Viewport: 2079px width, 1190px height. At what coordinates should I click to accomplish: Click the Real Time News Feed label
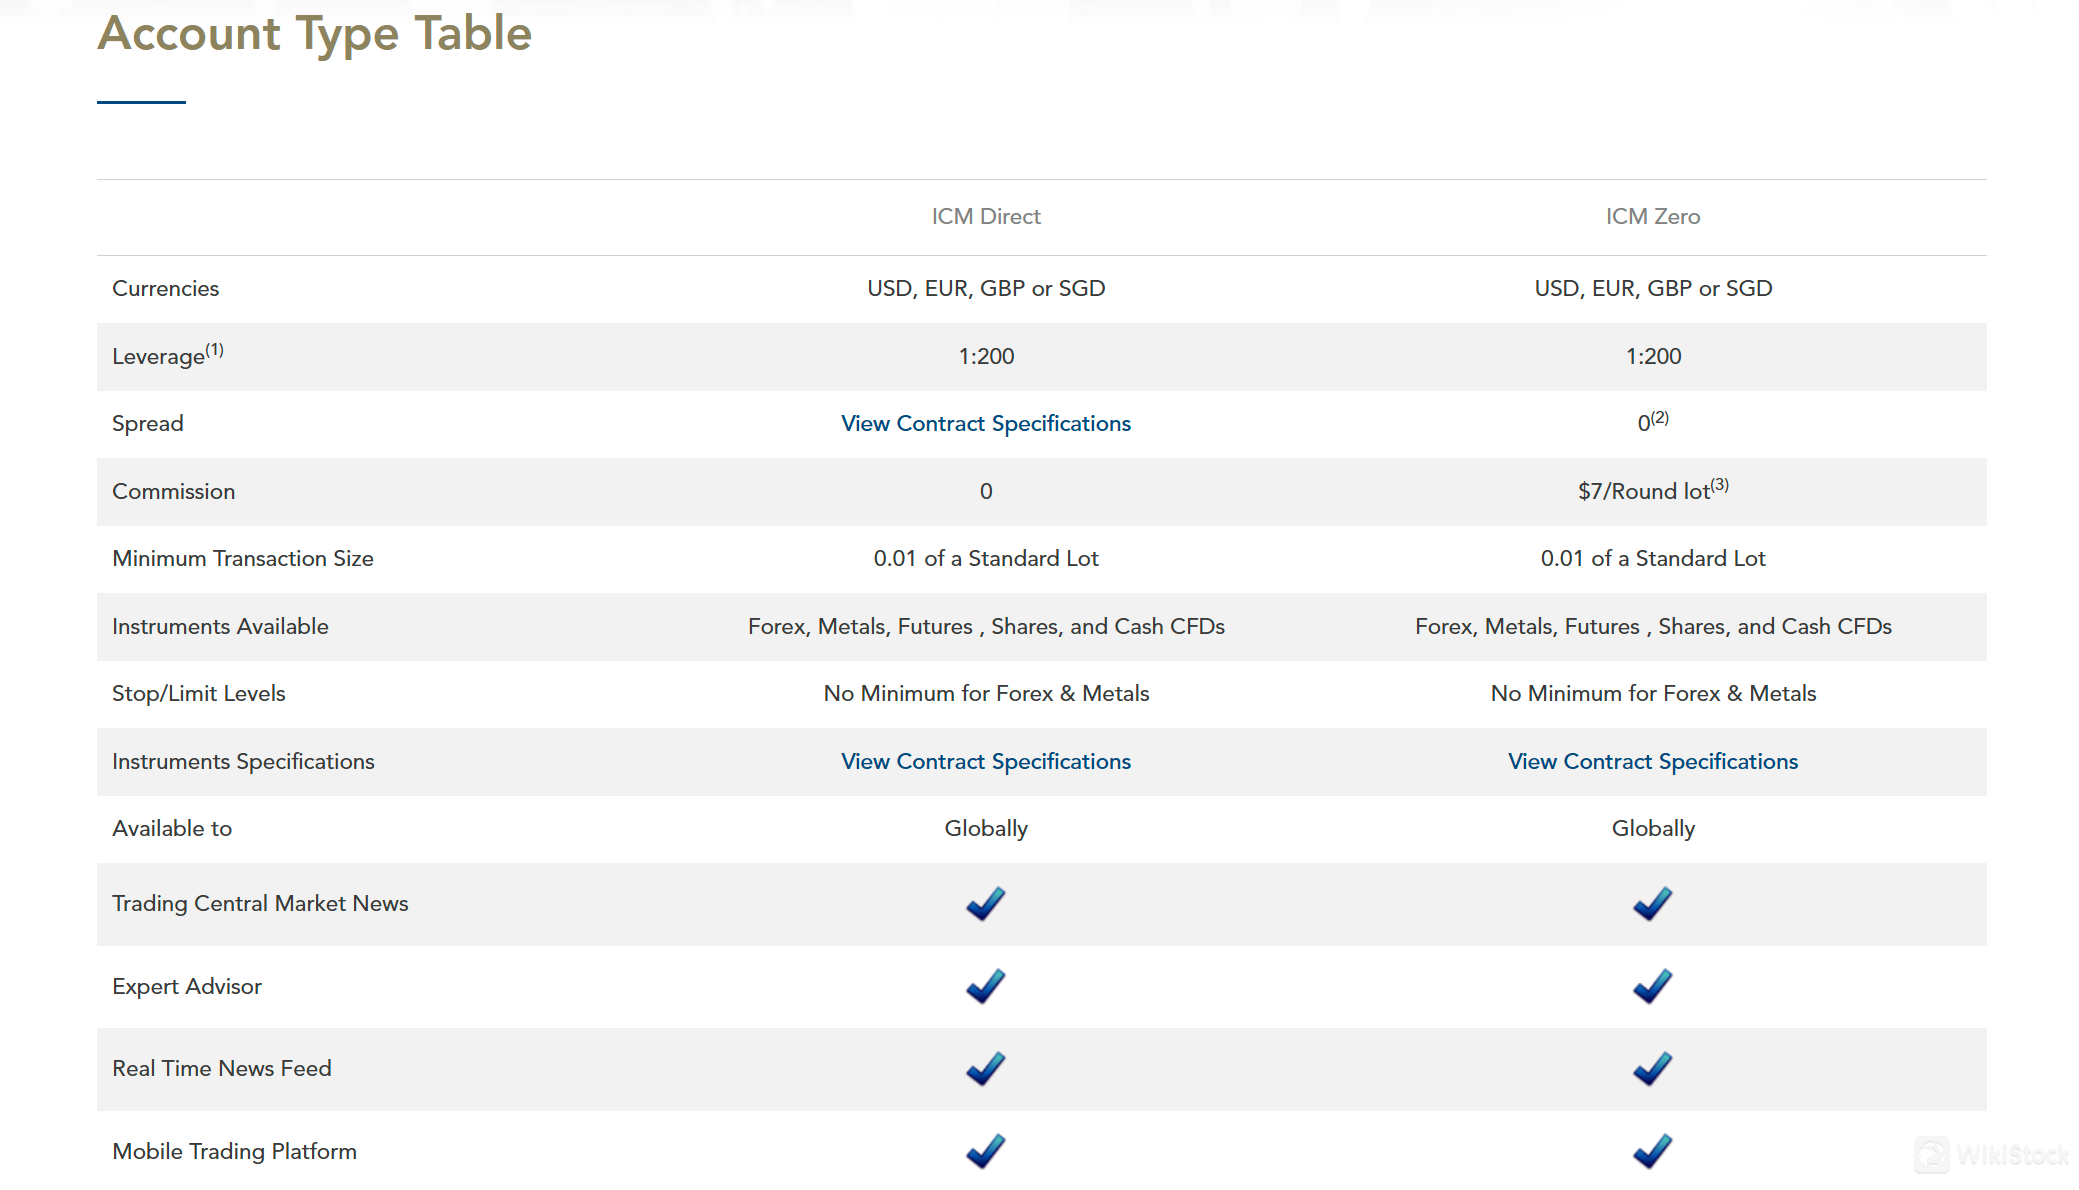click(x=222, y=1069)
